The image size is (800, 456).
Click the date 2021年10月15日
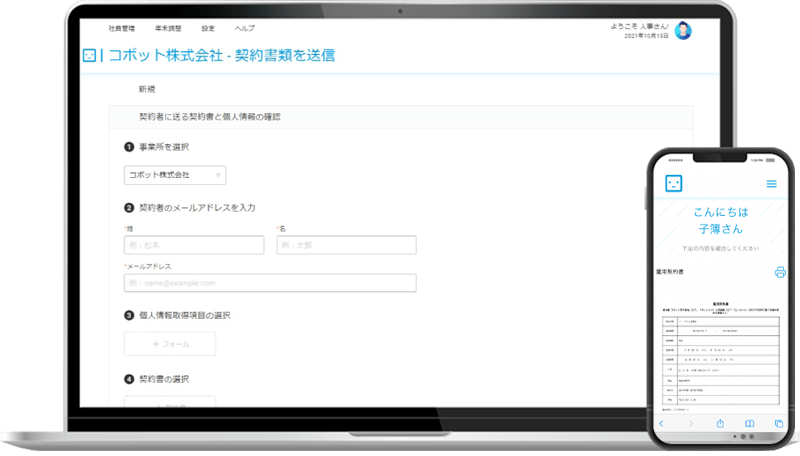(646, 36)
